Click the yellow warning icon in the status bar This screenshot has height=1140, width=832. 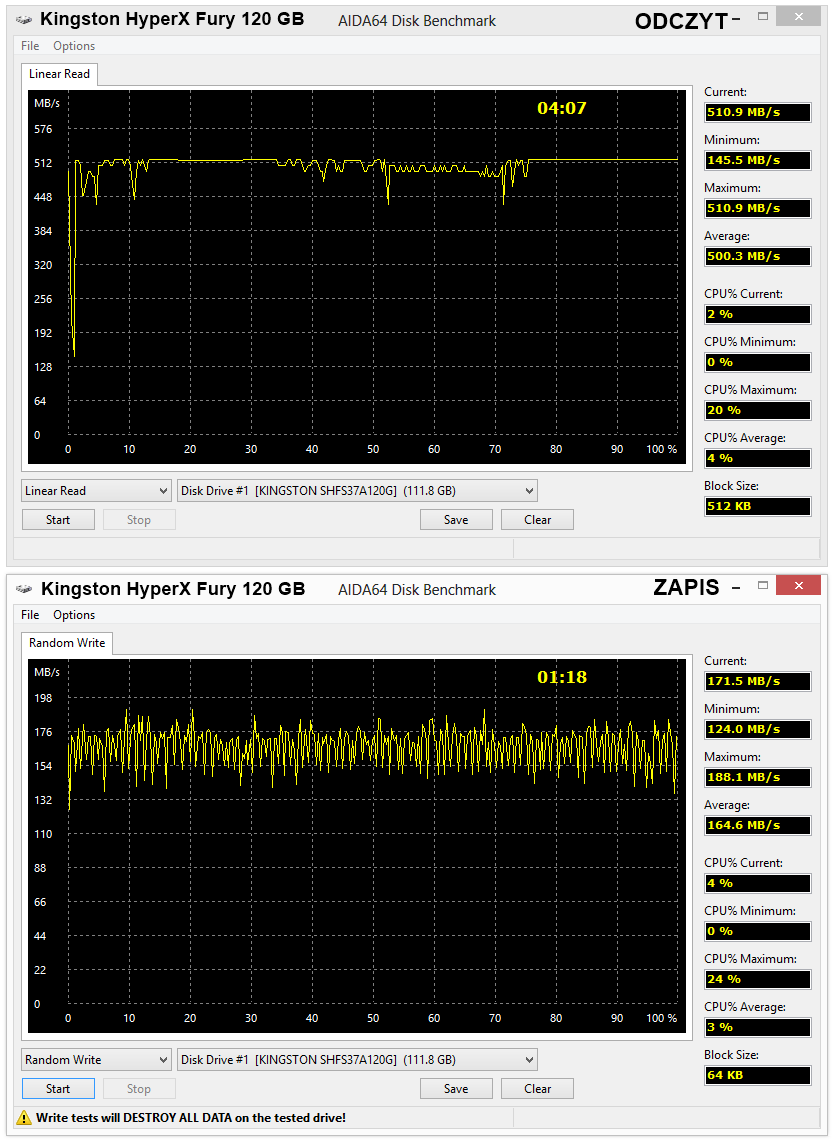(x=24, y=1117)
